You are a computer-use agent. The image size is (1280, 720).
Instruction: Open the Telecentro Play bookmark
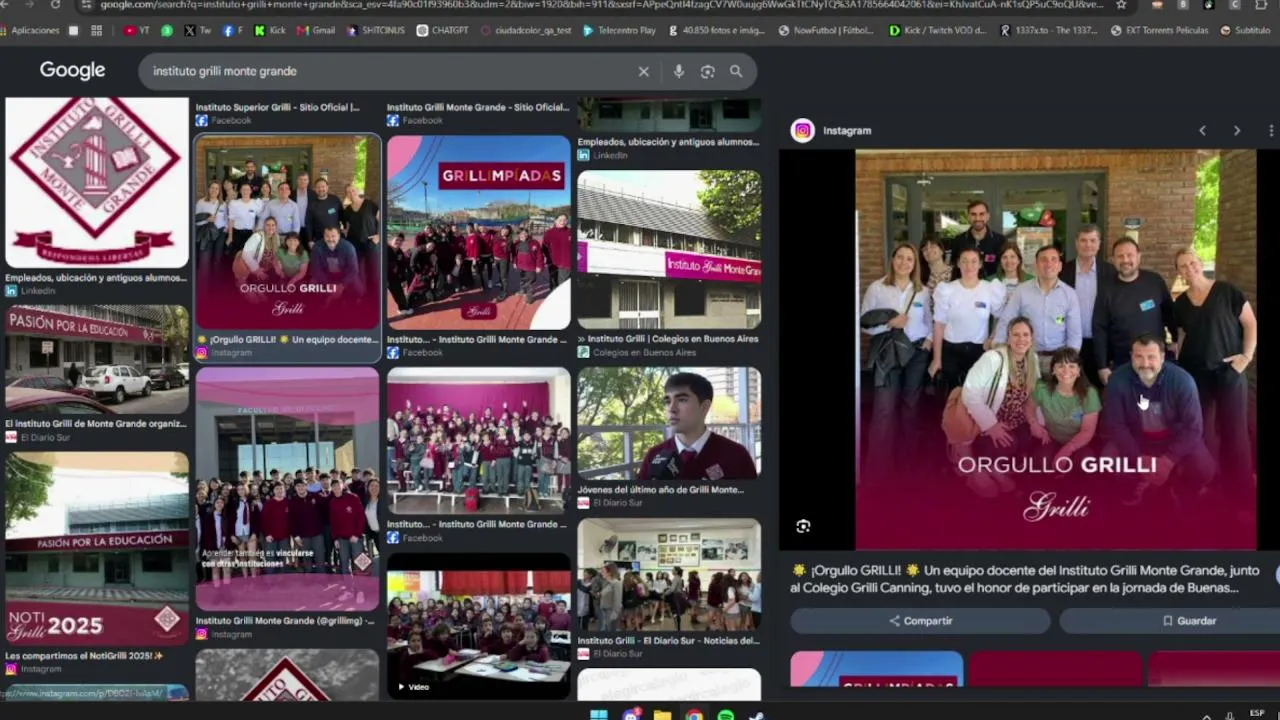click(619, 30)
